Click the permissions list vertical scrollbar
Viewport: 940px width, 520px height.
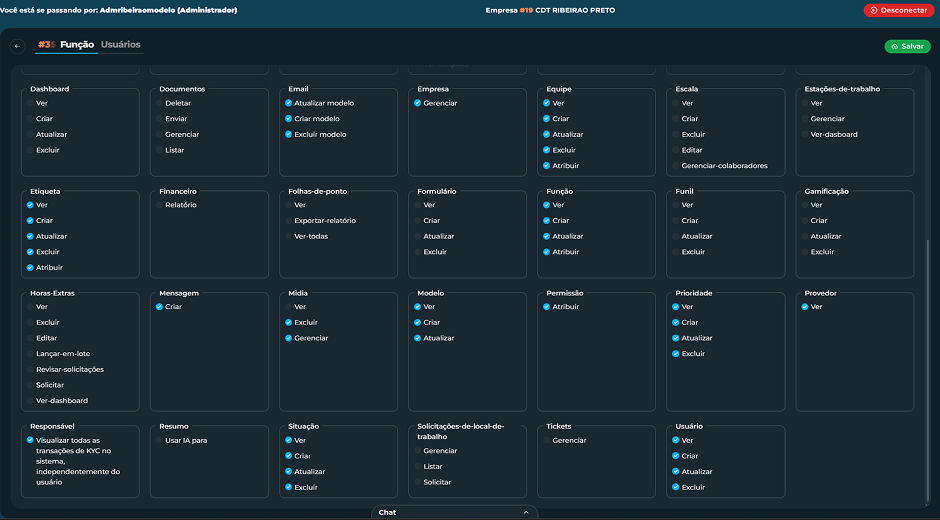click(x=928, y=372)
